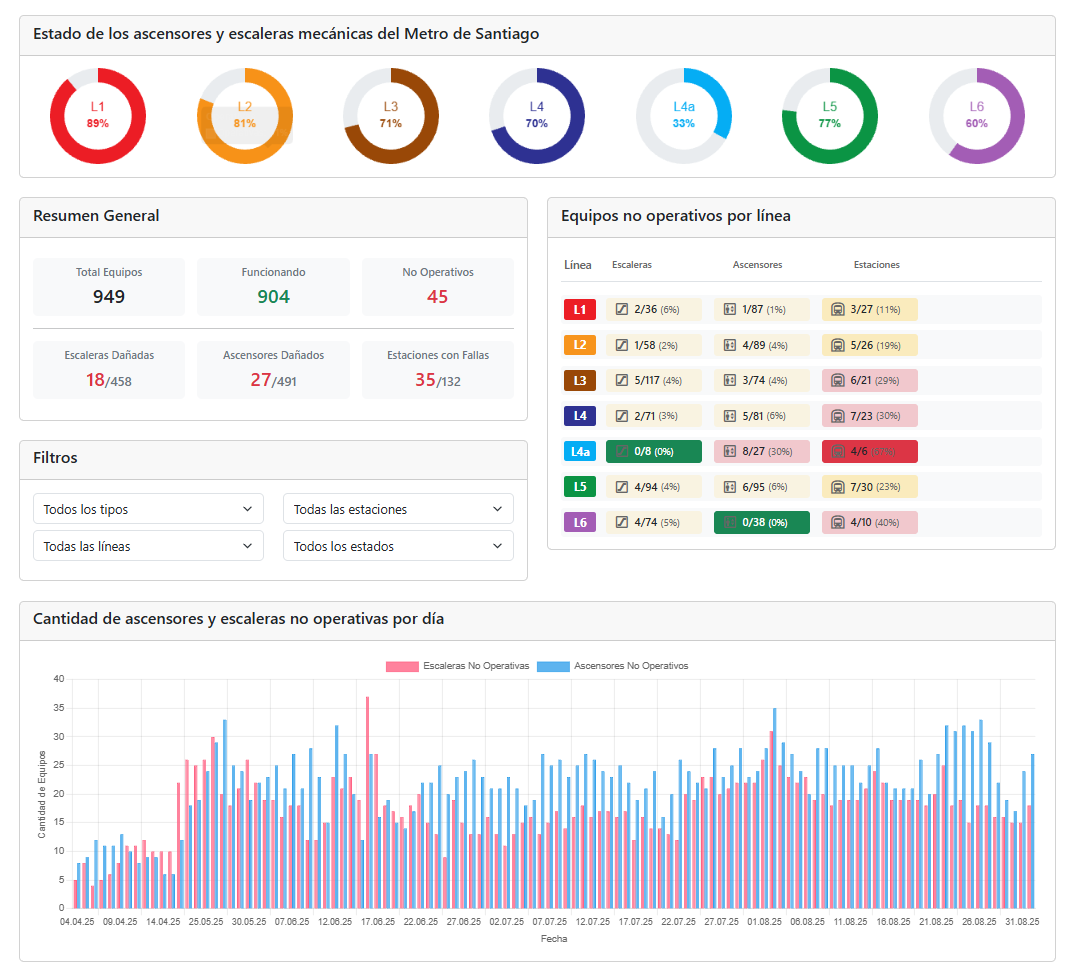Click the L5 77% donut chart
The width and height of the screenshot is (1072, 976).
coord(830,116)
